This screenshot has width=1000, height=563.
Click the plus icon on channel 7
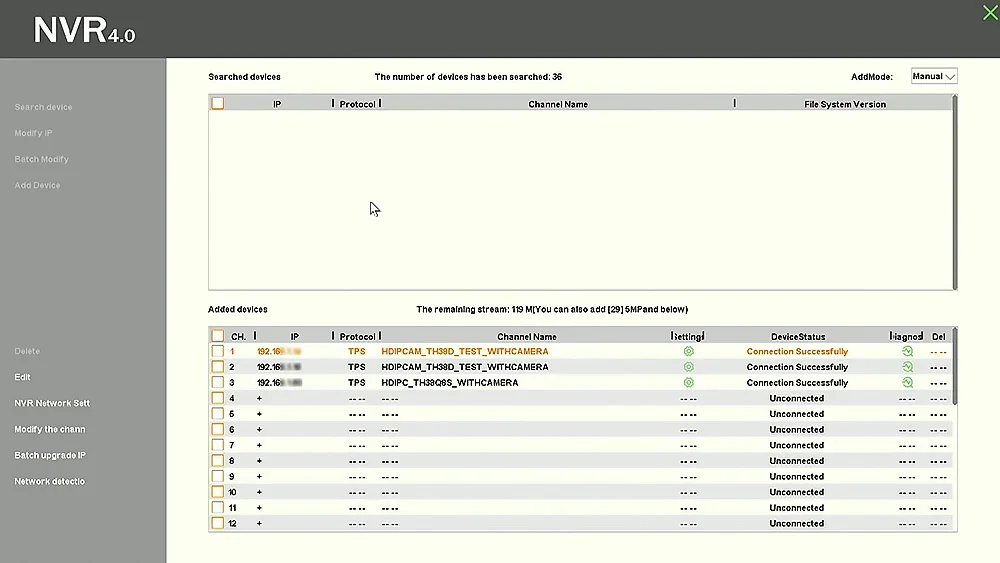point(259,445)
